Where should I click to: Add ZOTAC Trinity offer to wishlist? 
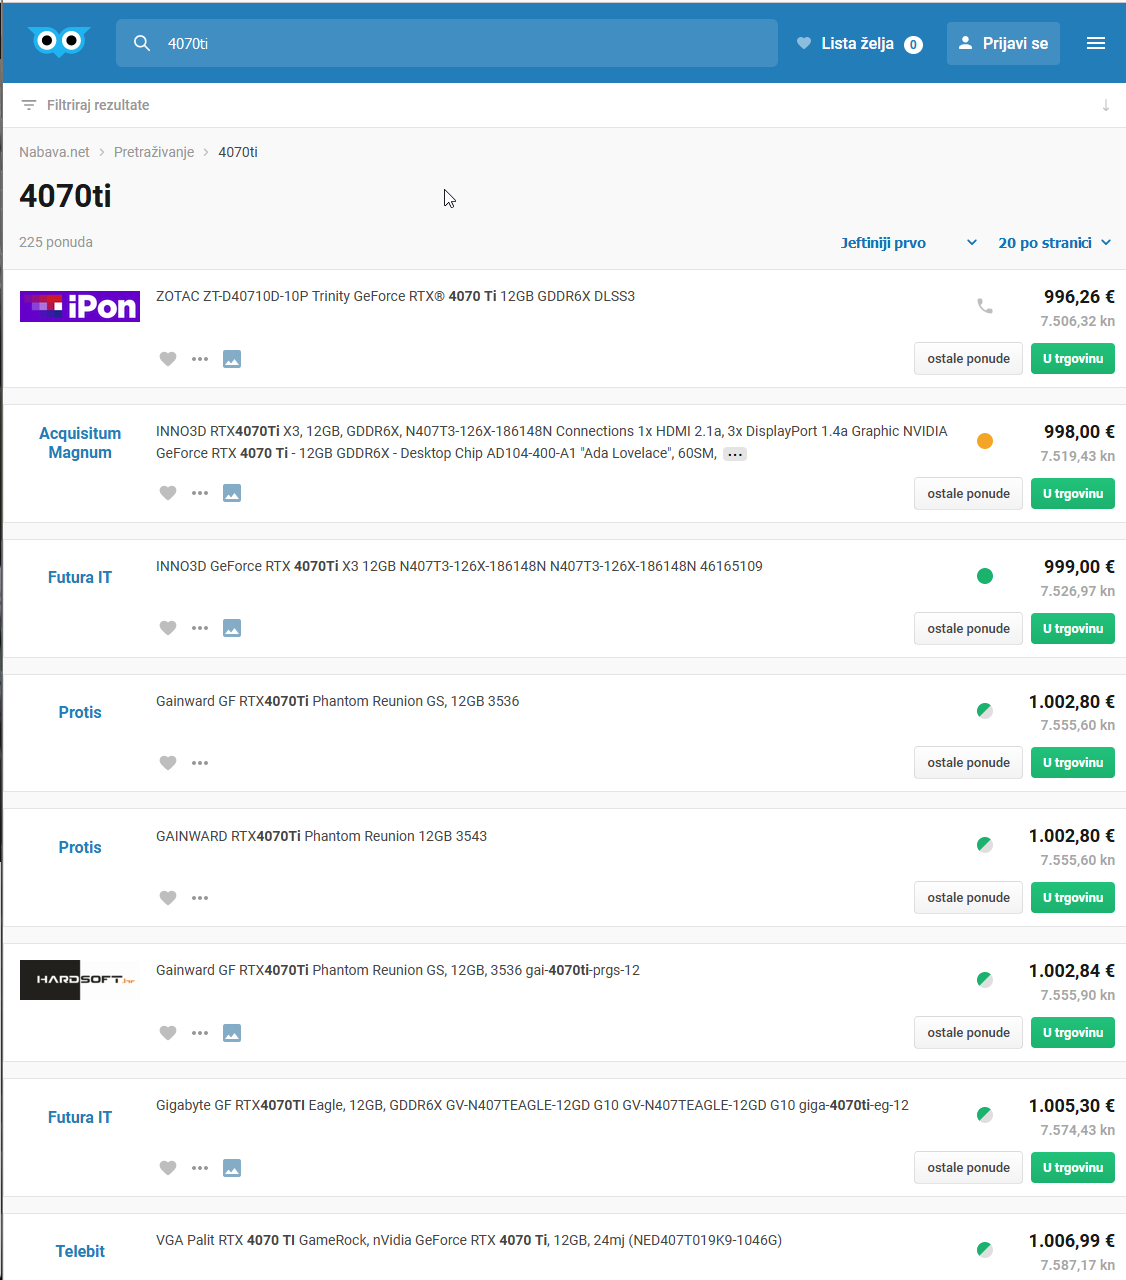pos(168,359)
